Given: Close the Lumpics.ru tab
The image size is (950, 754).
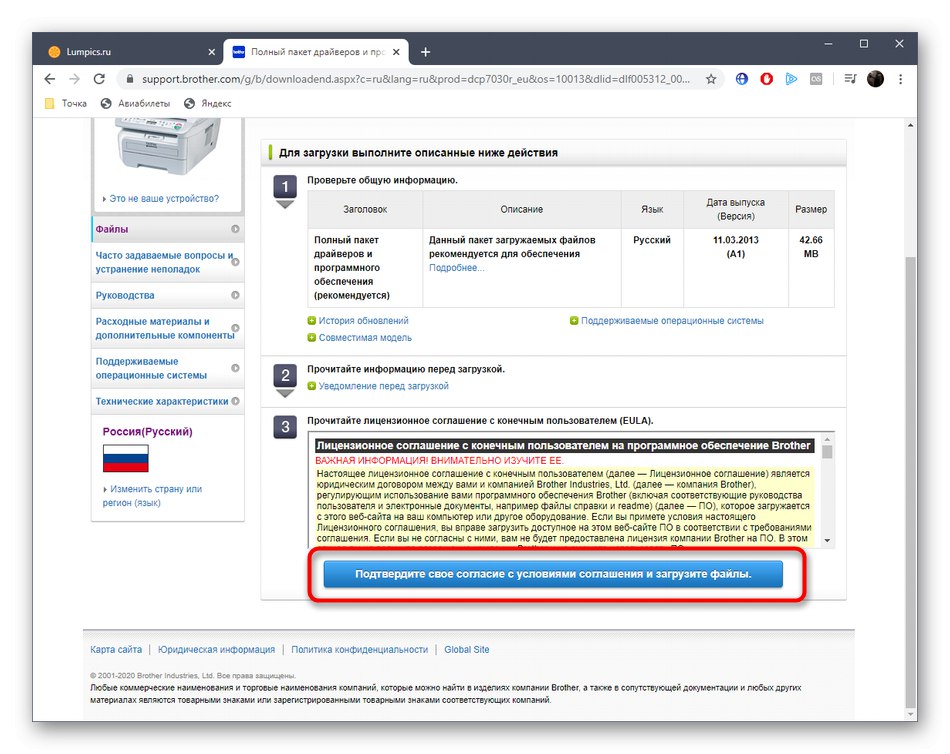Looking at the screenshot, I should tap(211, 52).
